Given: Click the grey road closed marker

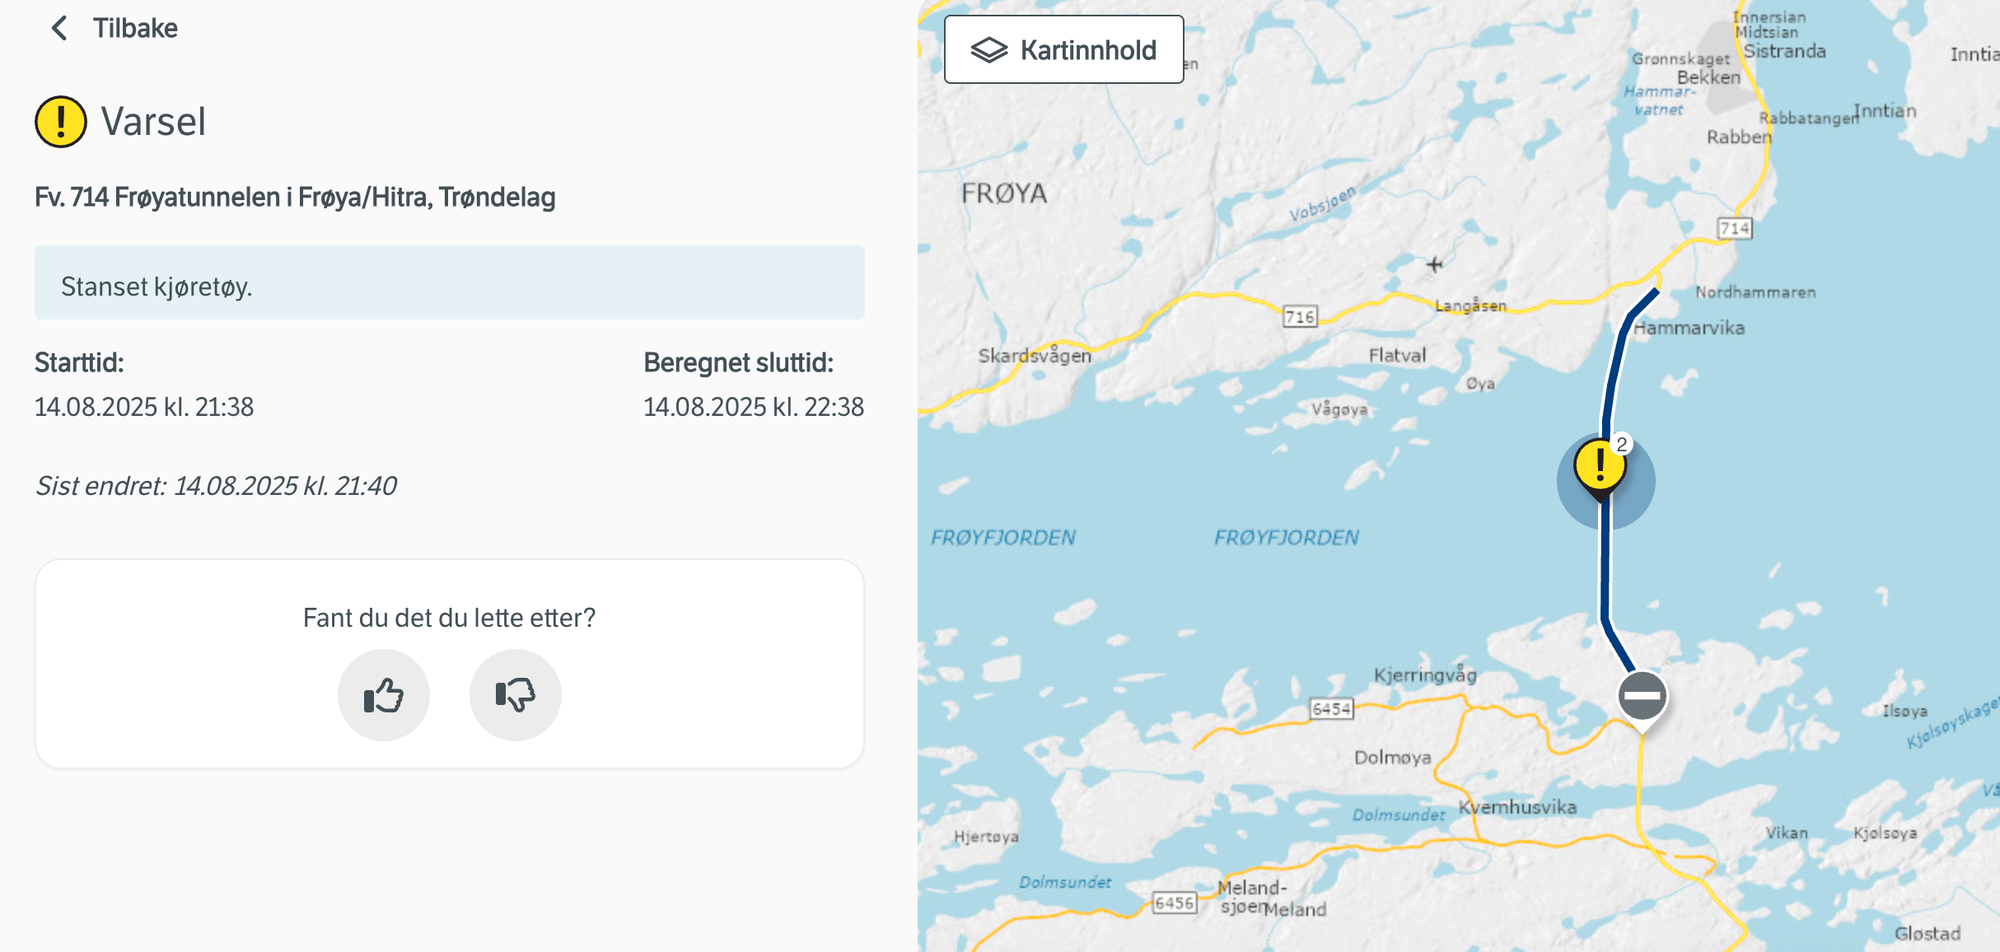Looking at the screenshot, I should pyautogui.click(x=1642, y=695).
